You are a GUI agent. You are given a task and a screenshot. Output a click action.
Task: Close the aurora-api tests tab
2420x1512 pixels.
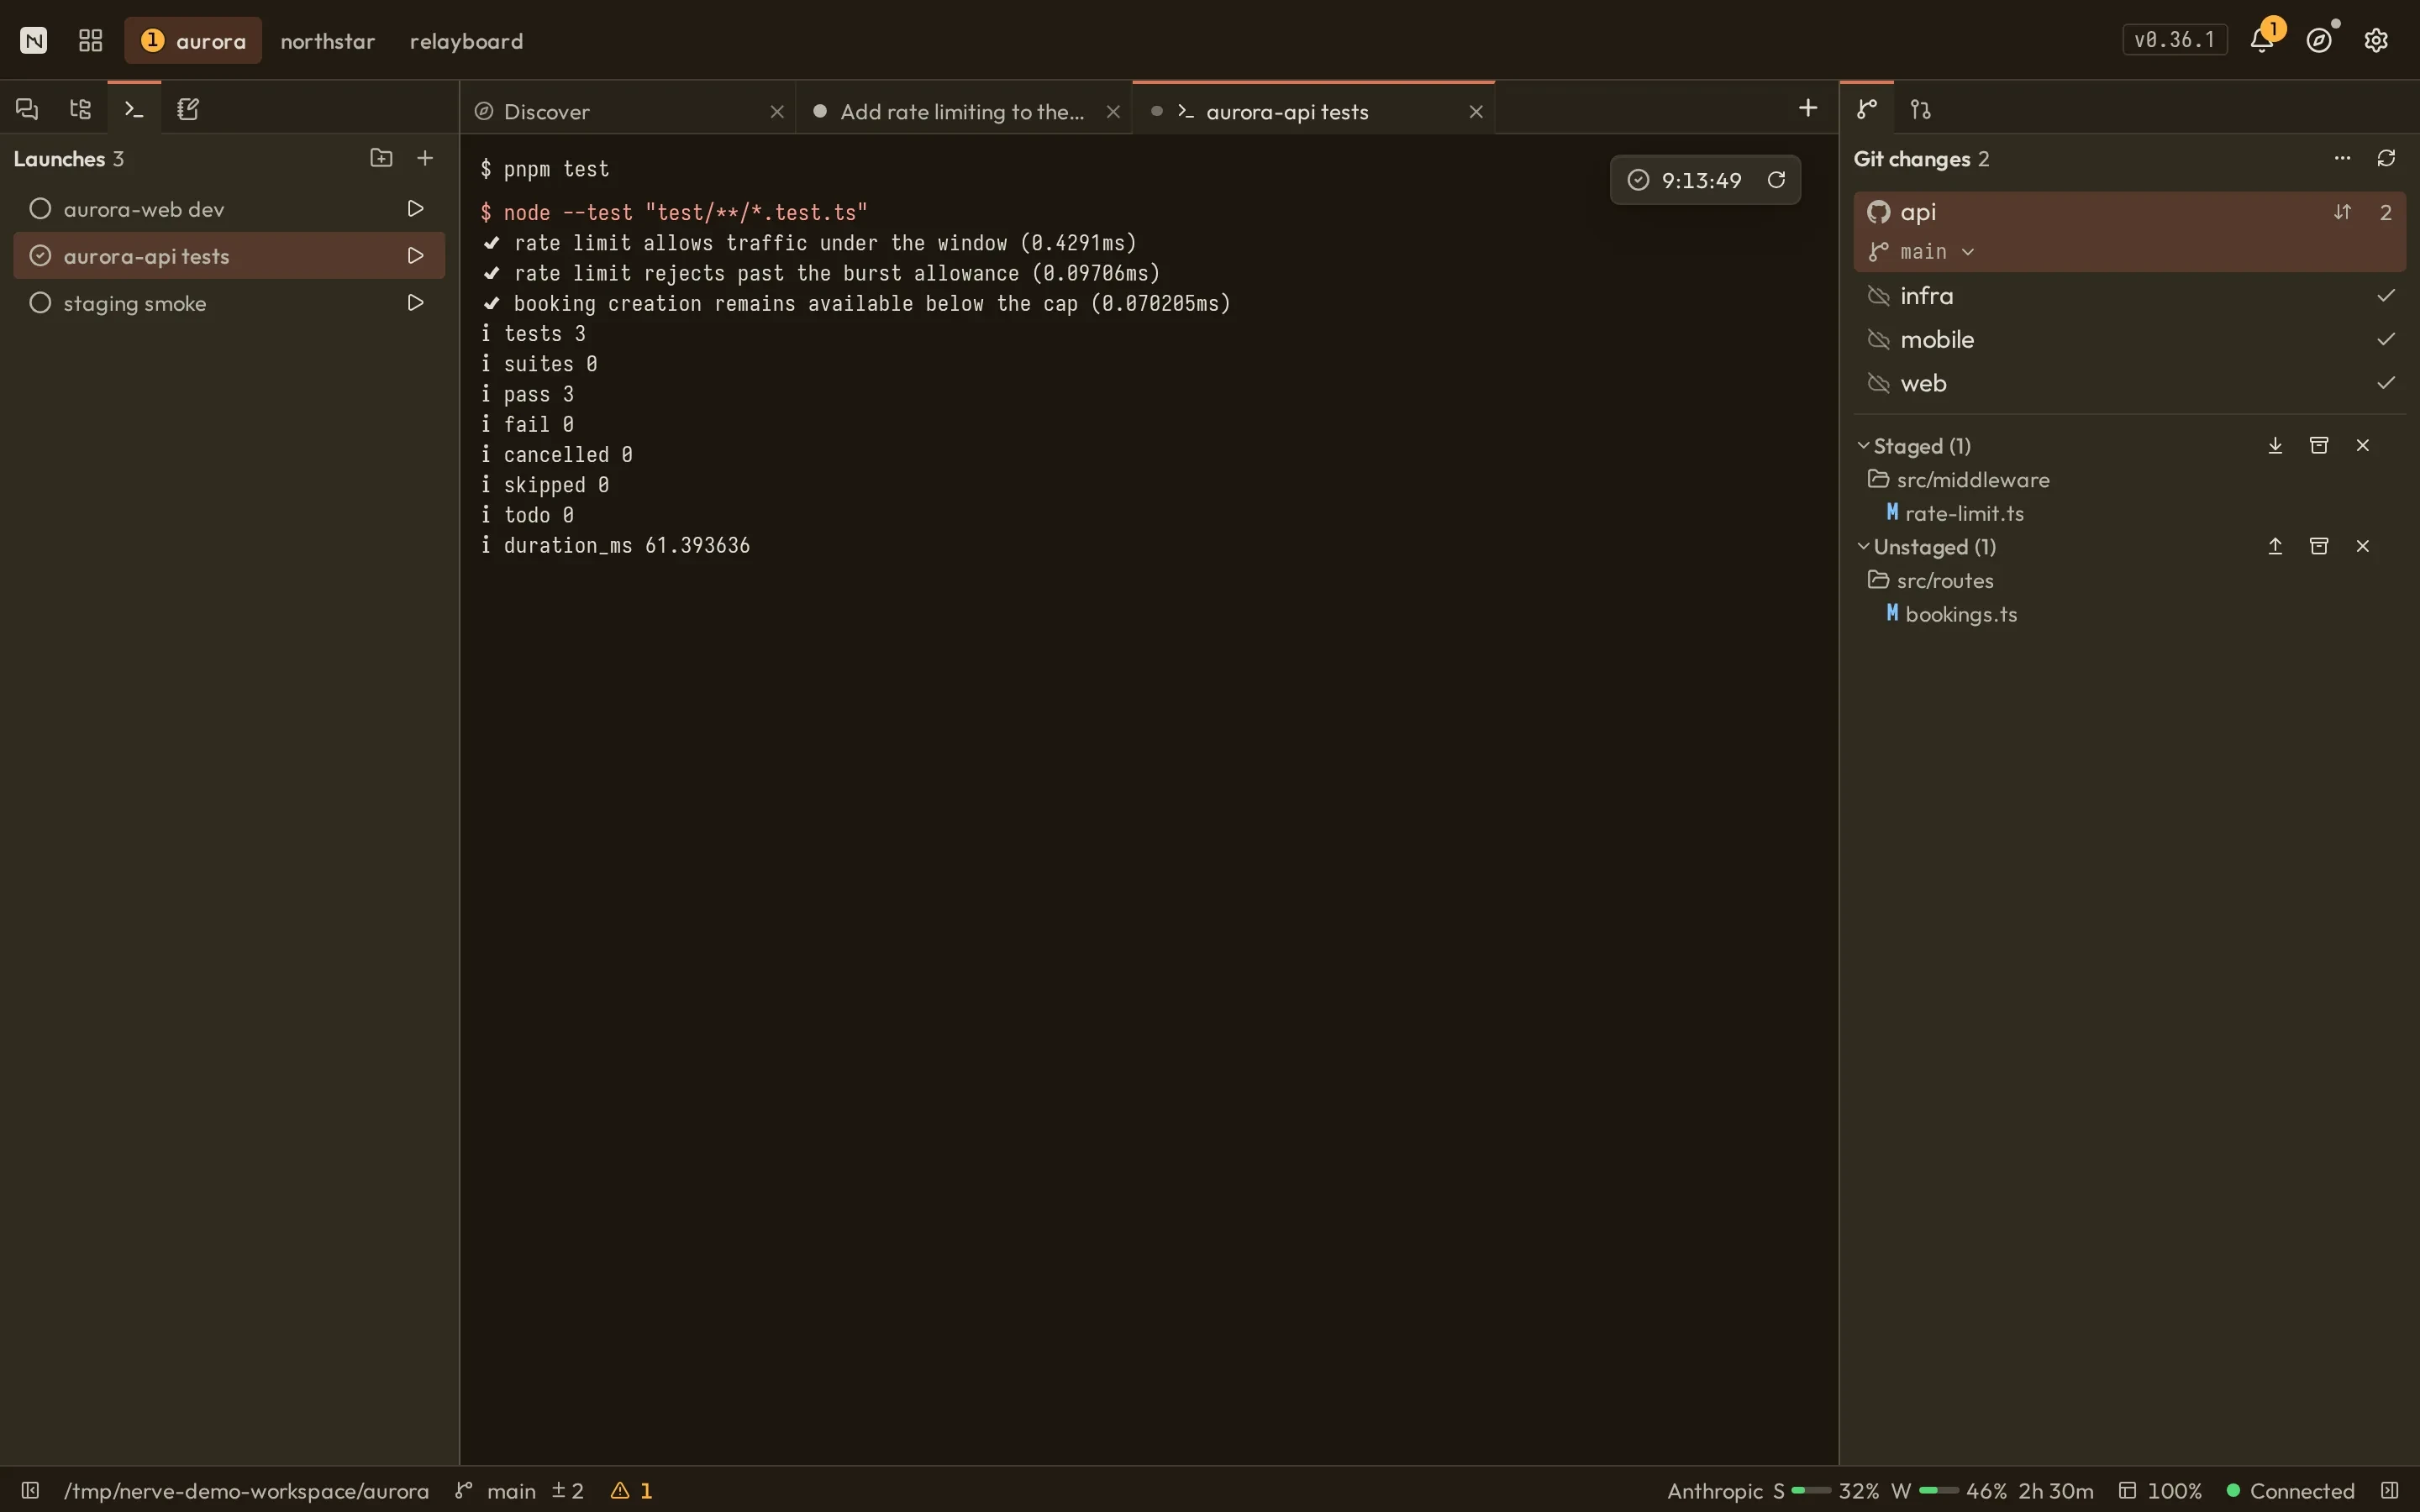click(1476, 112)
